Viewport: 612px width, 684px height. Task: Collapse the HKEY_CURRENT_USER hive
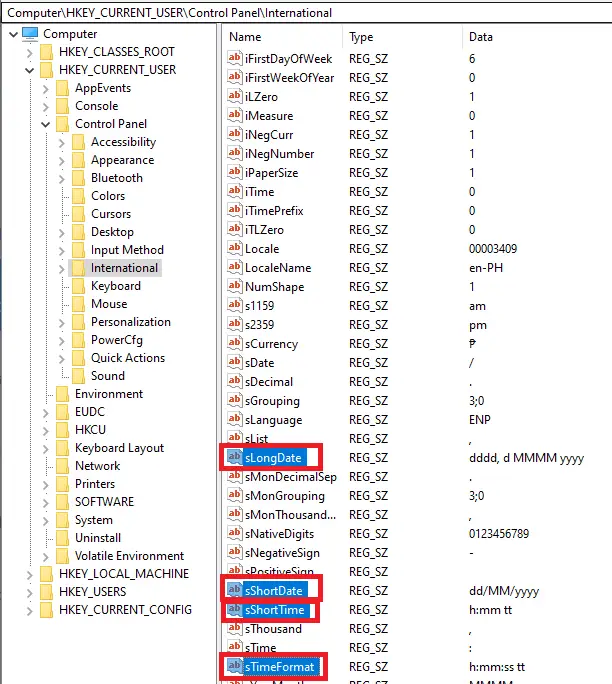tap(29, 70)
